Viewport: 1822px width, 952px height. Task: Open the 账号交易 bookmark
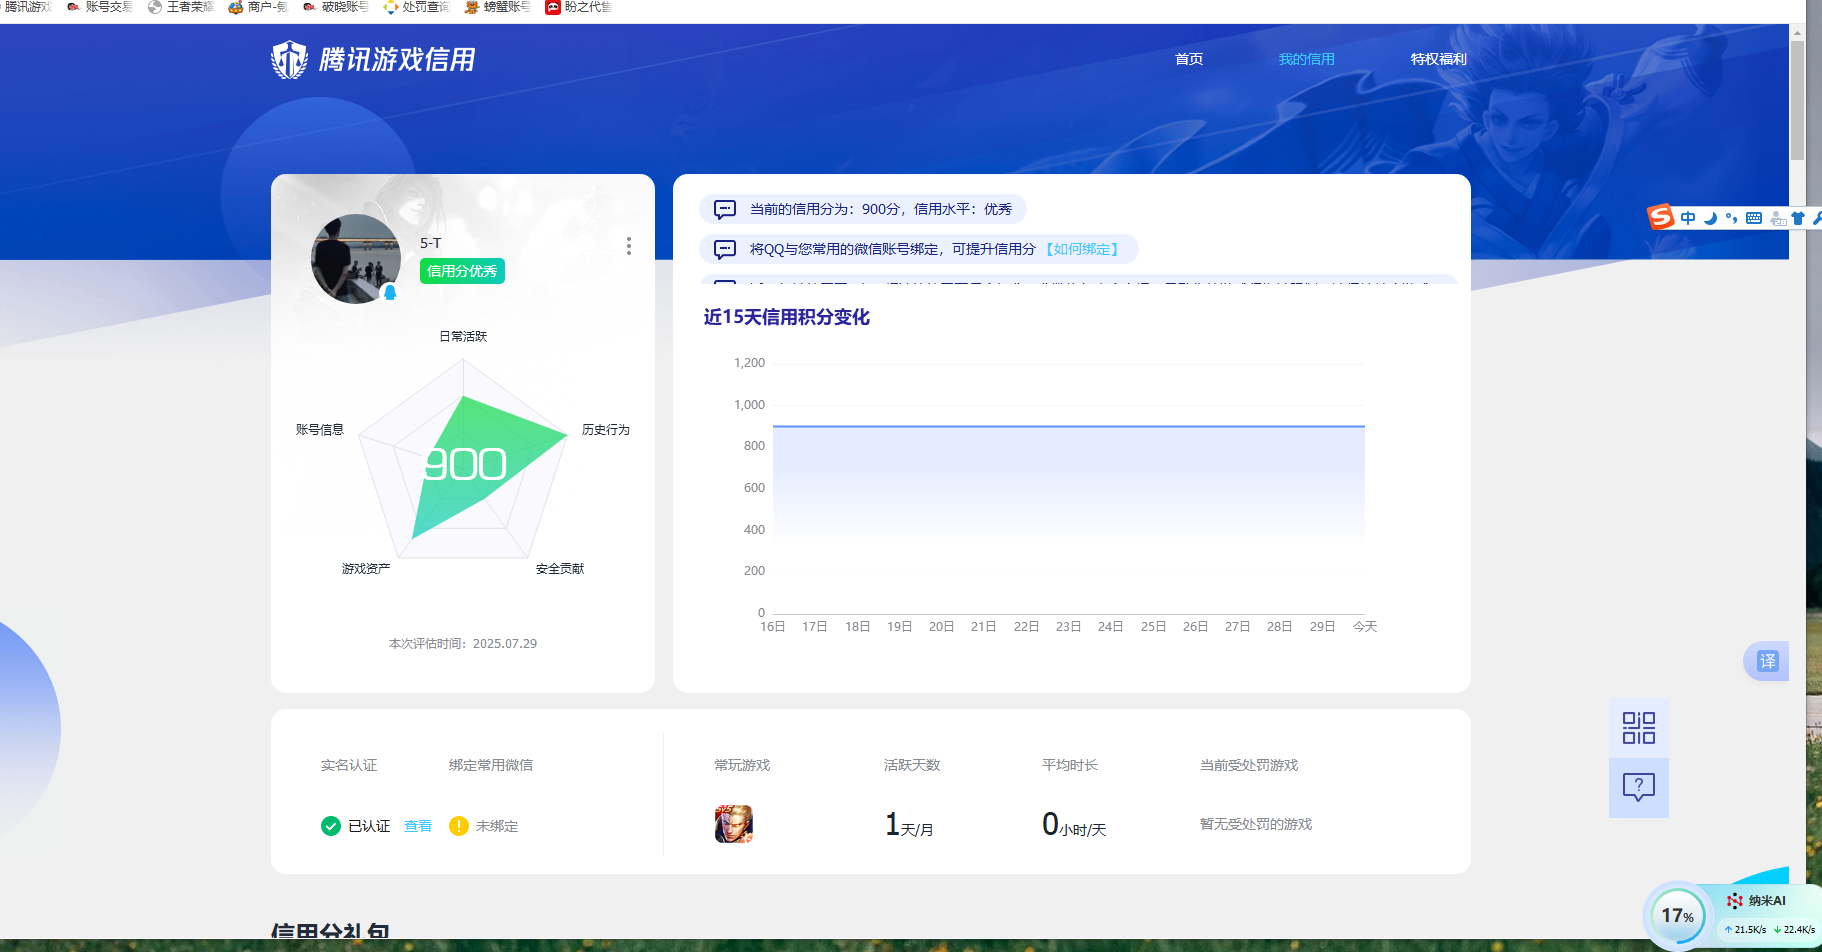99,7
